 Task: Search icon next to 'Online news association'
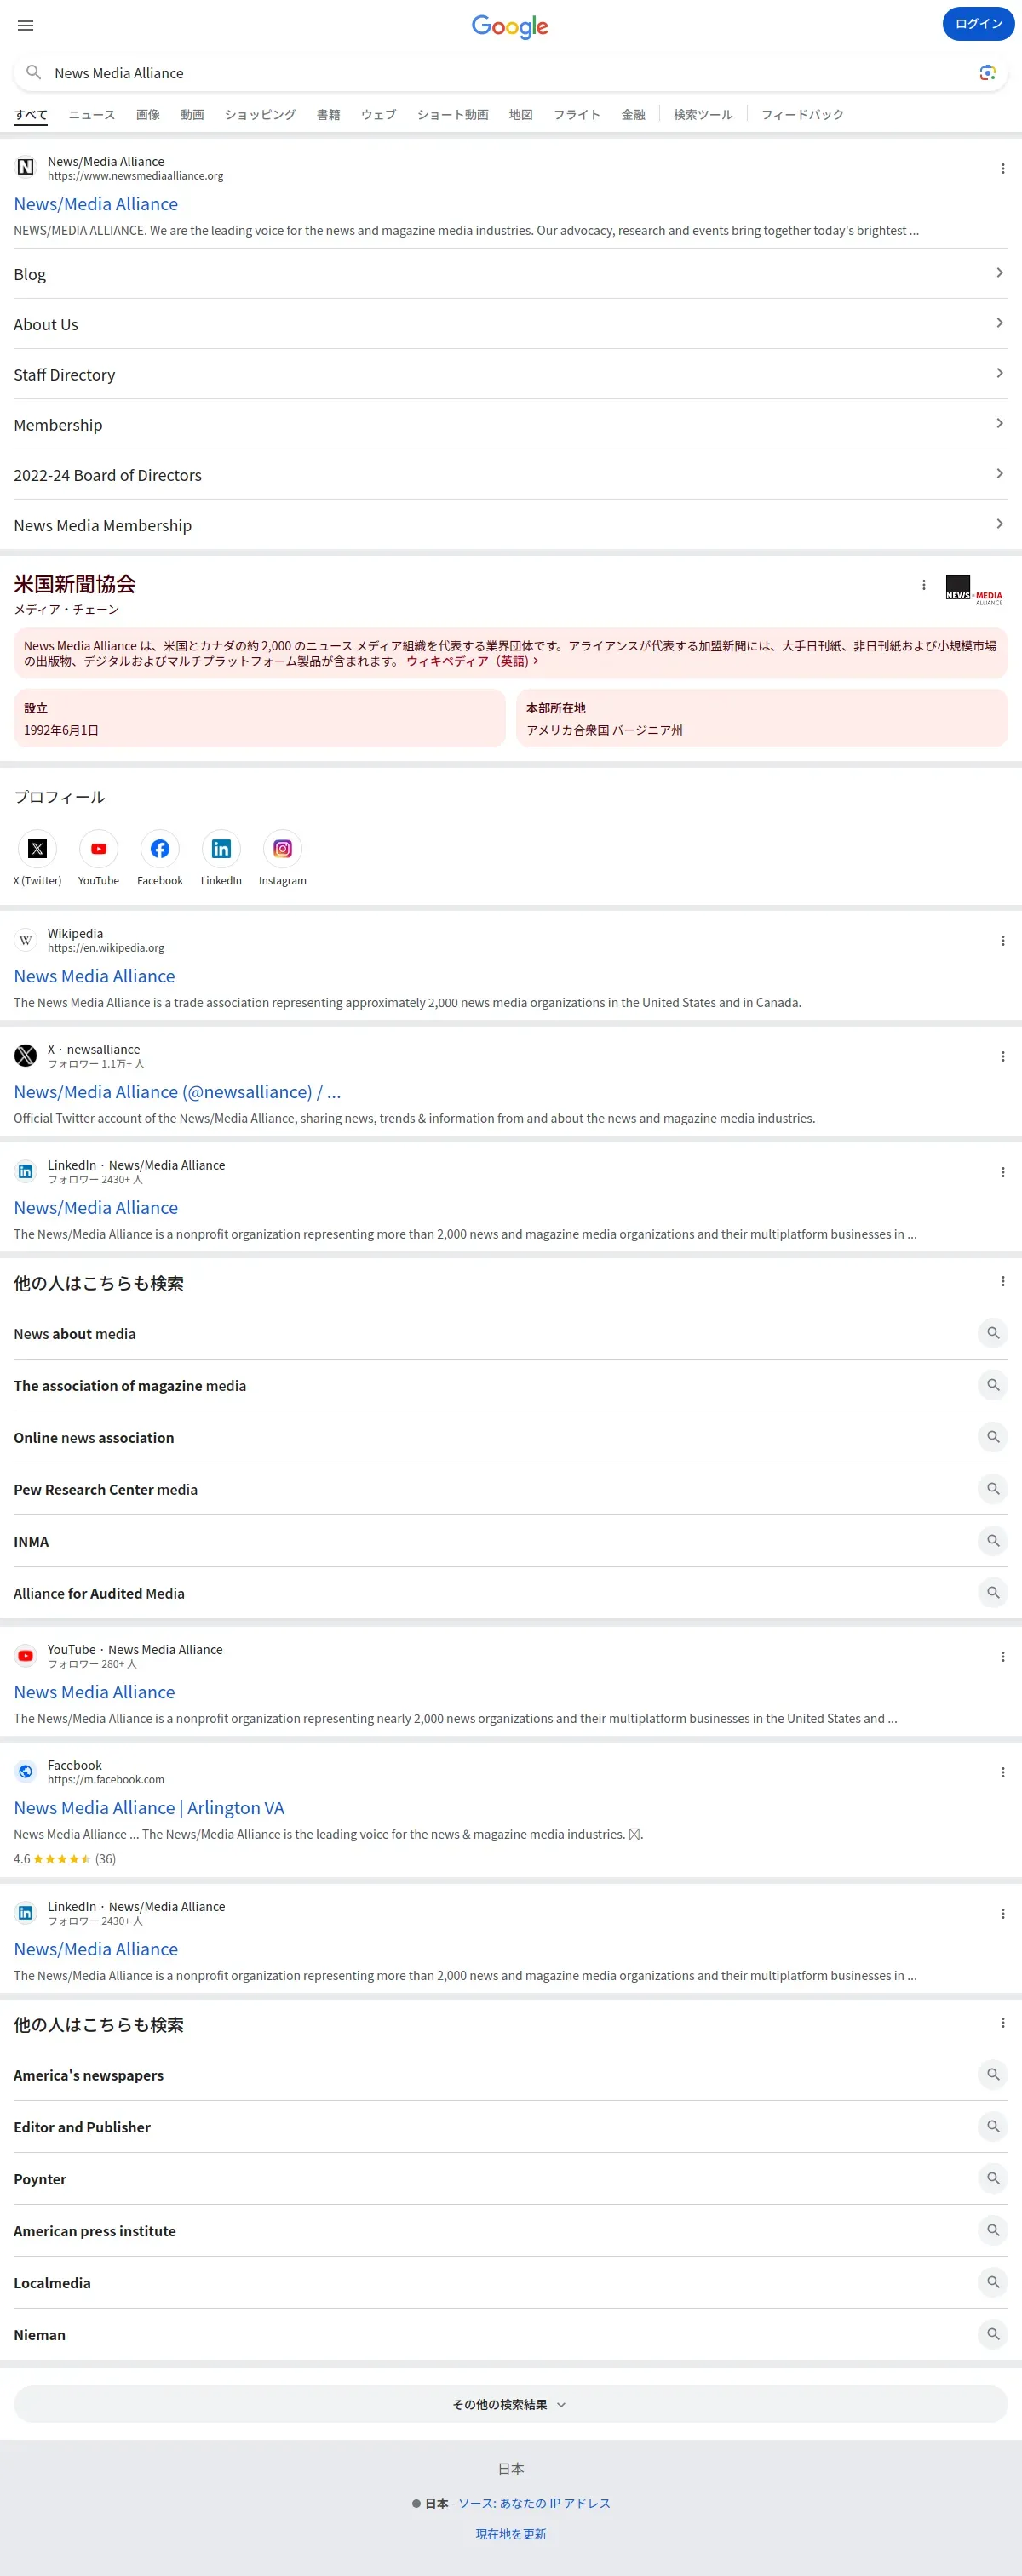pyautogui.click(x=992, y=1437)
